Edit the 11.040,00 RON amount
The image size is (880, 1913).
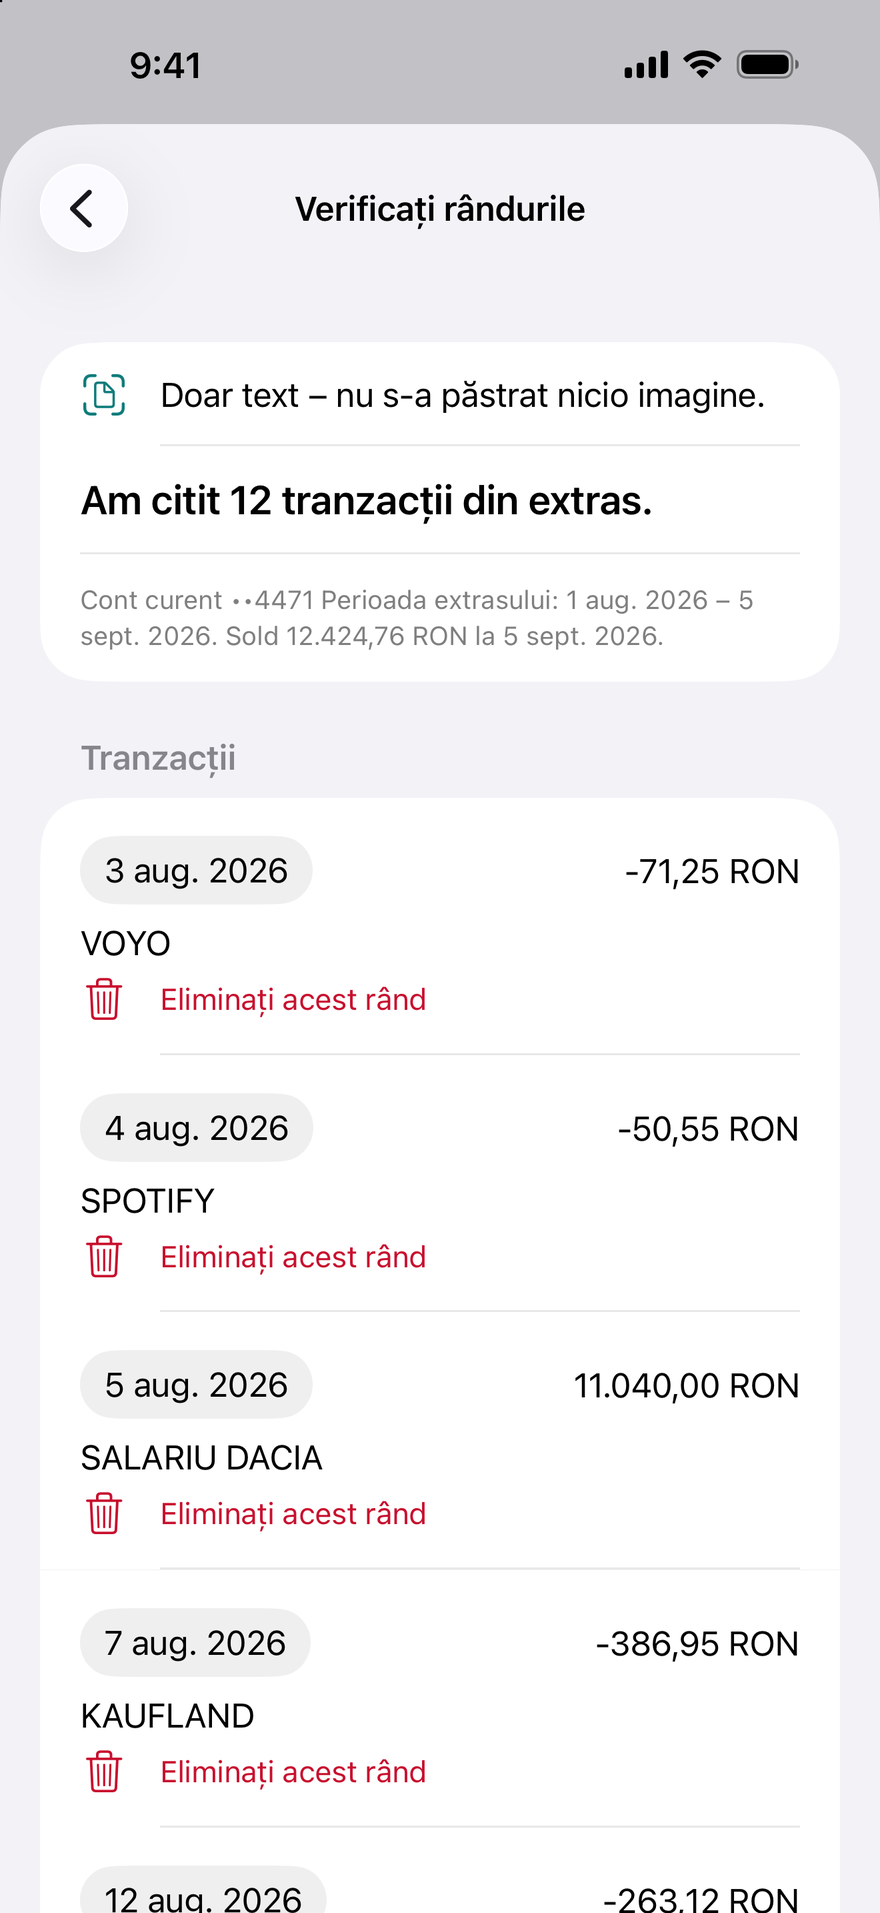(x=686, y=1386)
